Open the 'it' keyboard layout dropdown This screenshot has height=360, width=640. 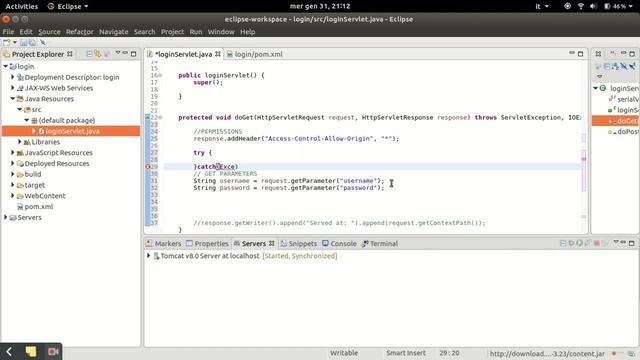[542, 6]
